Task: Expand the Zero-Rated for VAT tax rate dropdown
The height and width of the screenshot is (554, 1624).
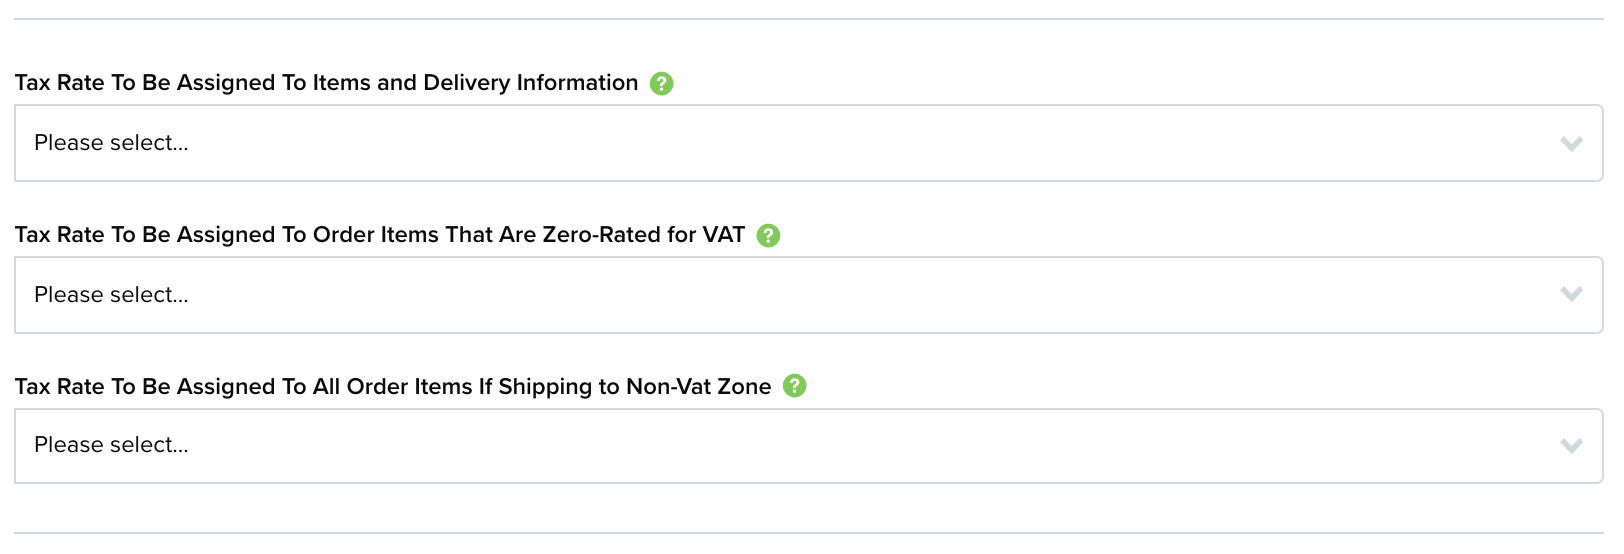Action: click(808, 295)
